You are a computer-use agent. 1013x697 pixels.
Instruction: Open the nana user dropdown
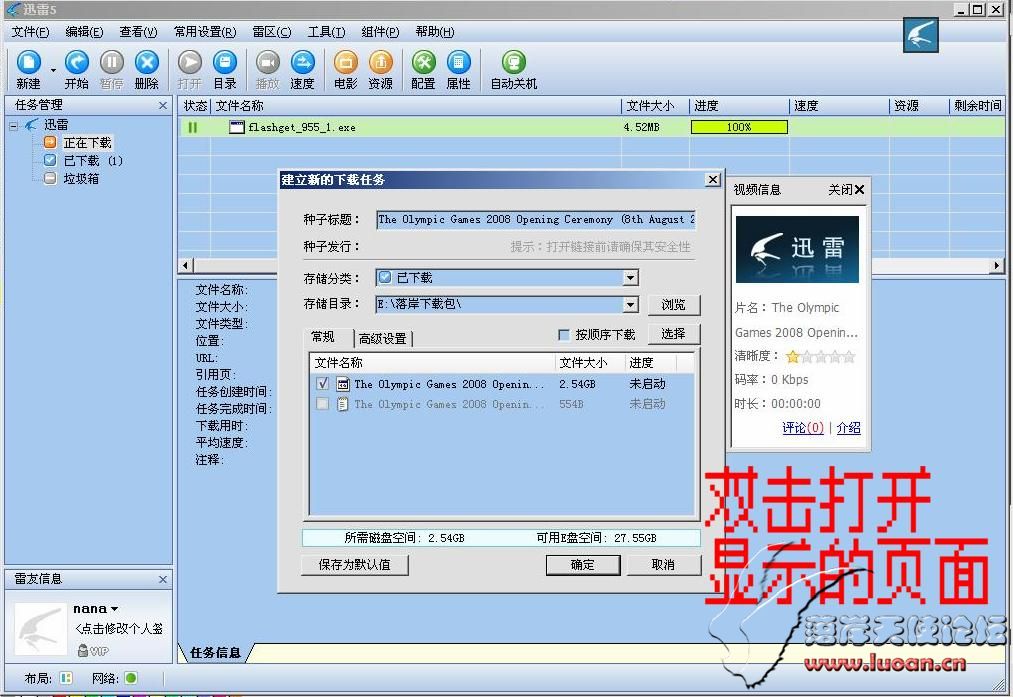click(x=114, y=609)
